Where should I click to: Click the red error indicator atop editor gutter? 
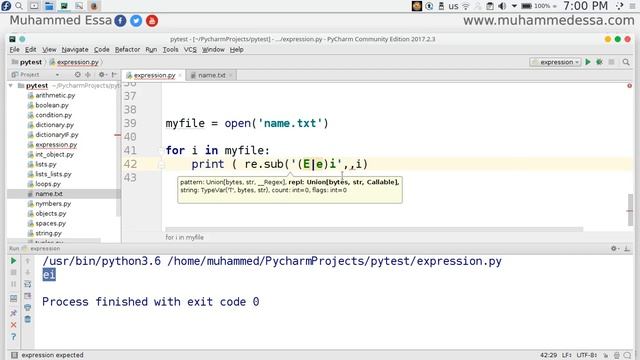(629, 86)
